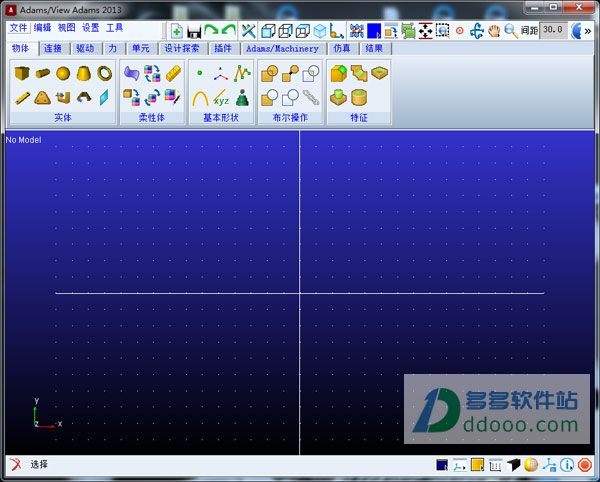Activate the magnifier Zoom tool

click(511, 31)
